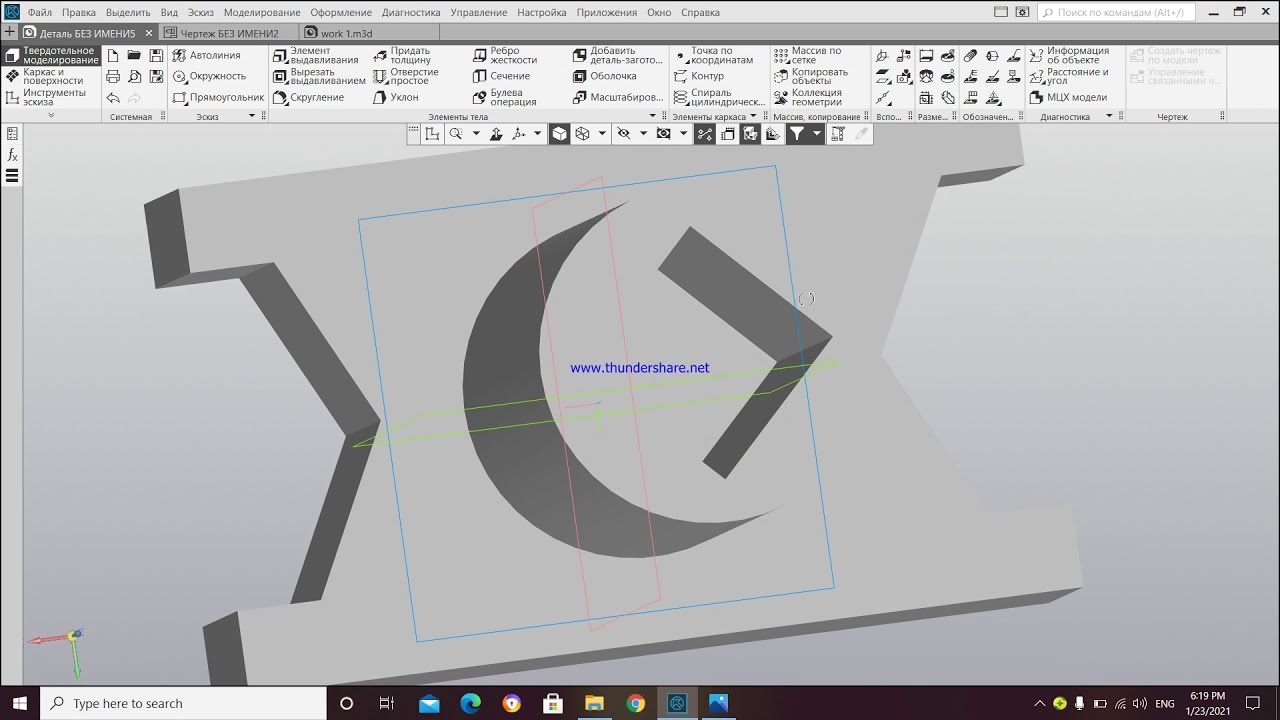Expand the Элементы каркаса panel arrow

(753, 117)
